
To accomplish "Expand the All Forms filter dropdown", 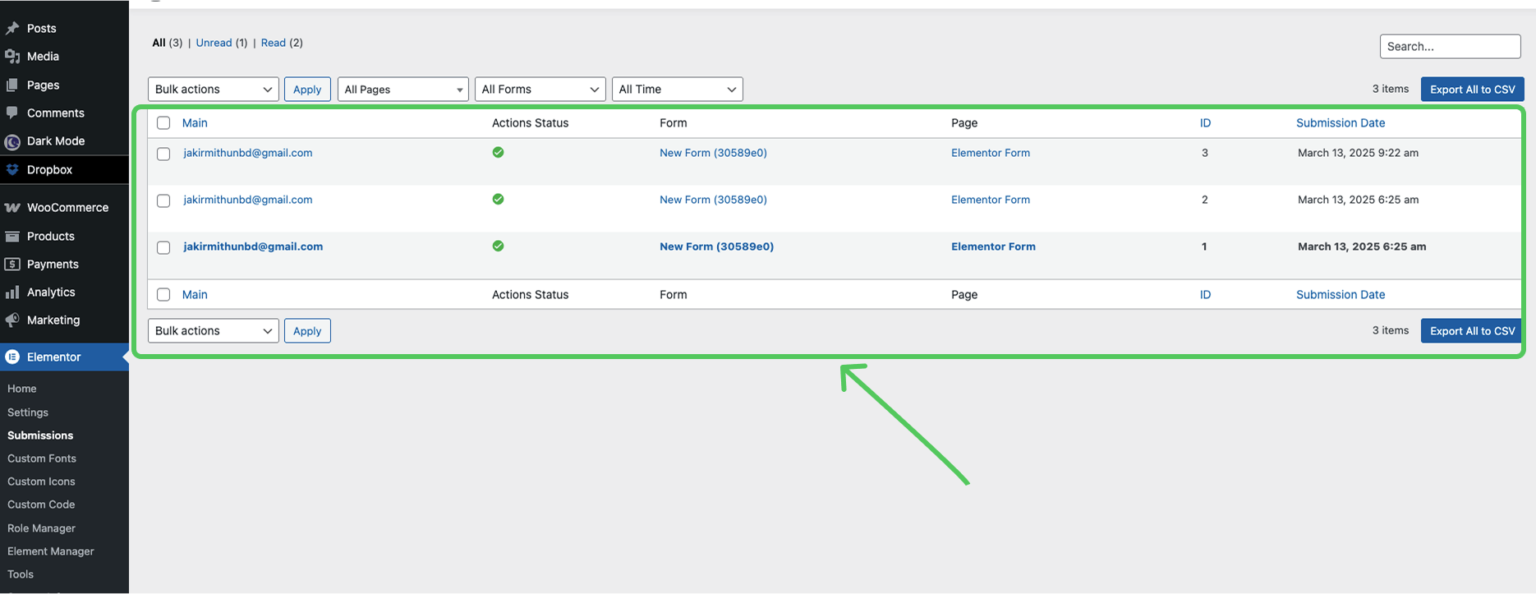I will (540, 88).
